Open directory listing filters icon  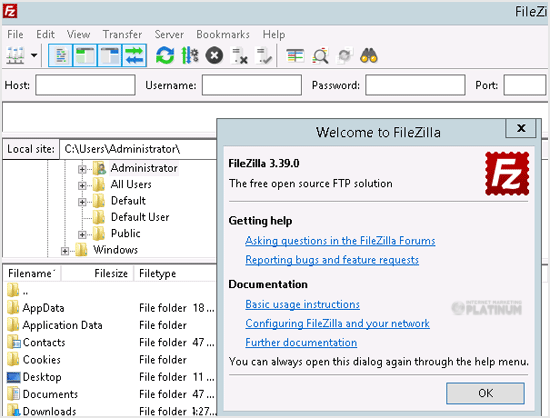tap(295, 56)
